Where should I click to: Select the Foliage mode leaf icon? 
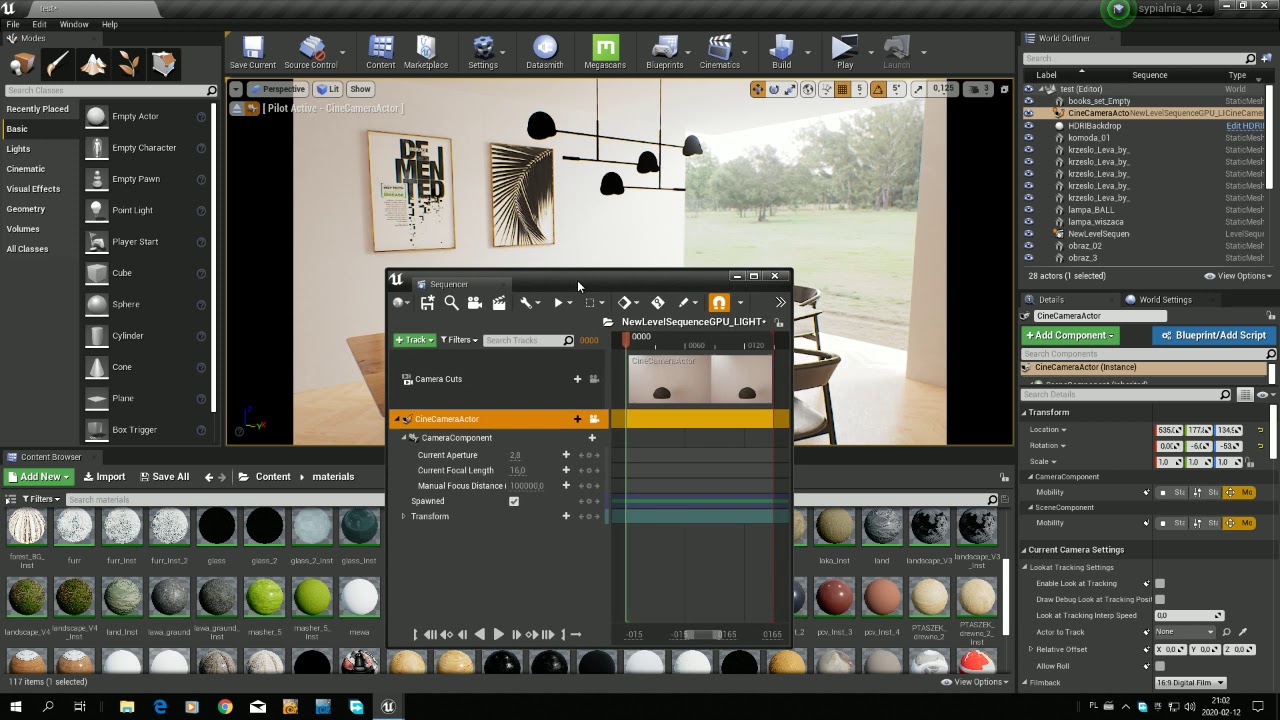click(x=129, y=64)
